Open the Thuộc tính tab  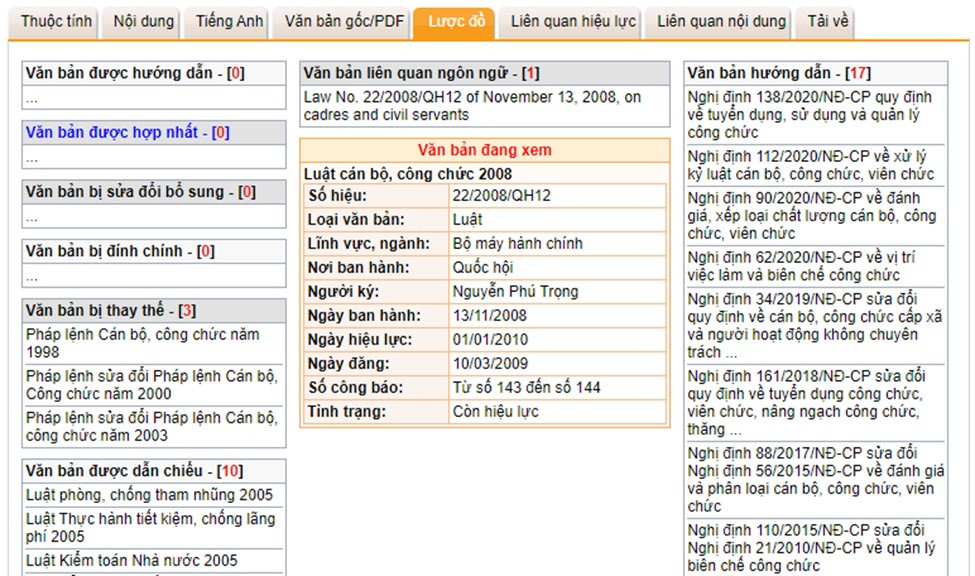click(56, 21)
